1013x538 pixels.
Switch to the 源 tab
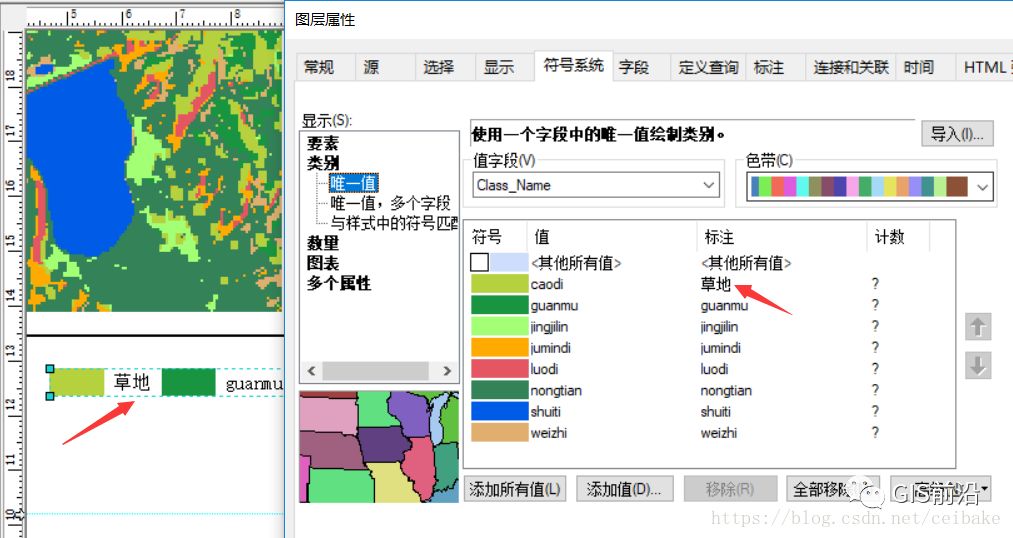[x=371, y=67]
